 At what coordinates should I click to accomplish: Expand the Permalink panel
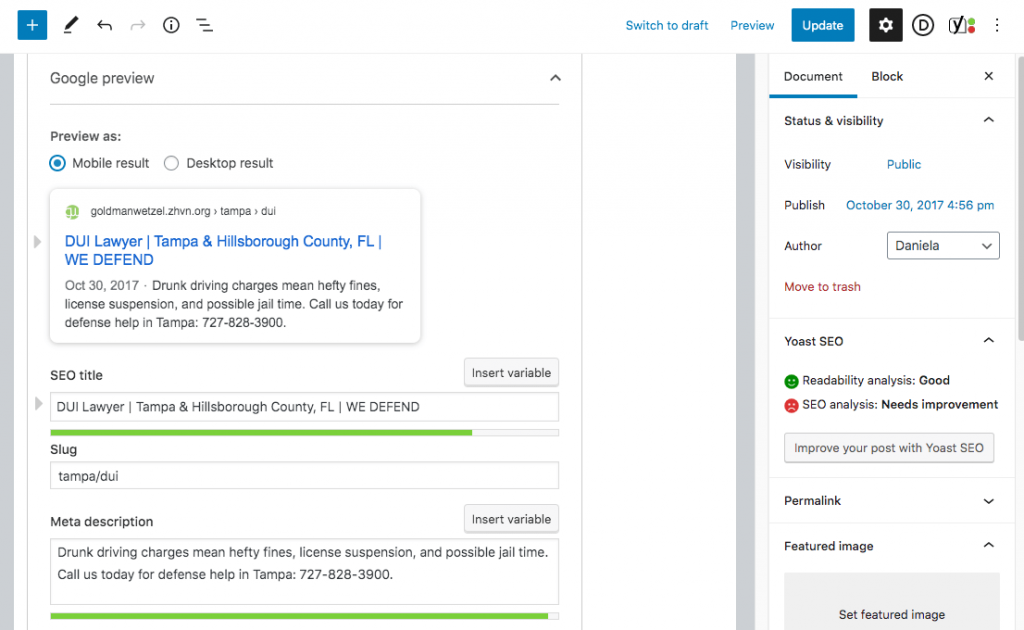coord(989,501)
